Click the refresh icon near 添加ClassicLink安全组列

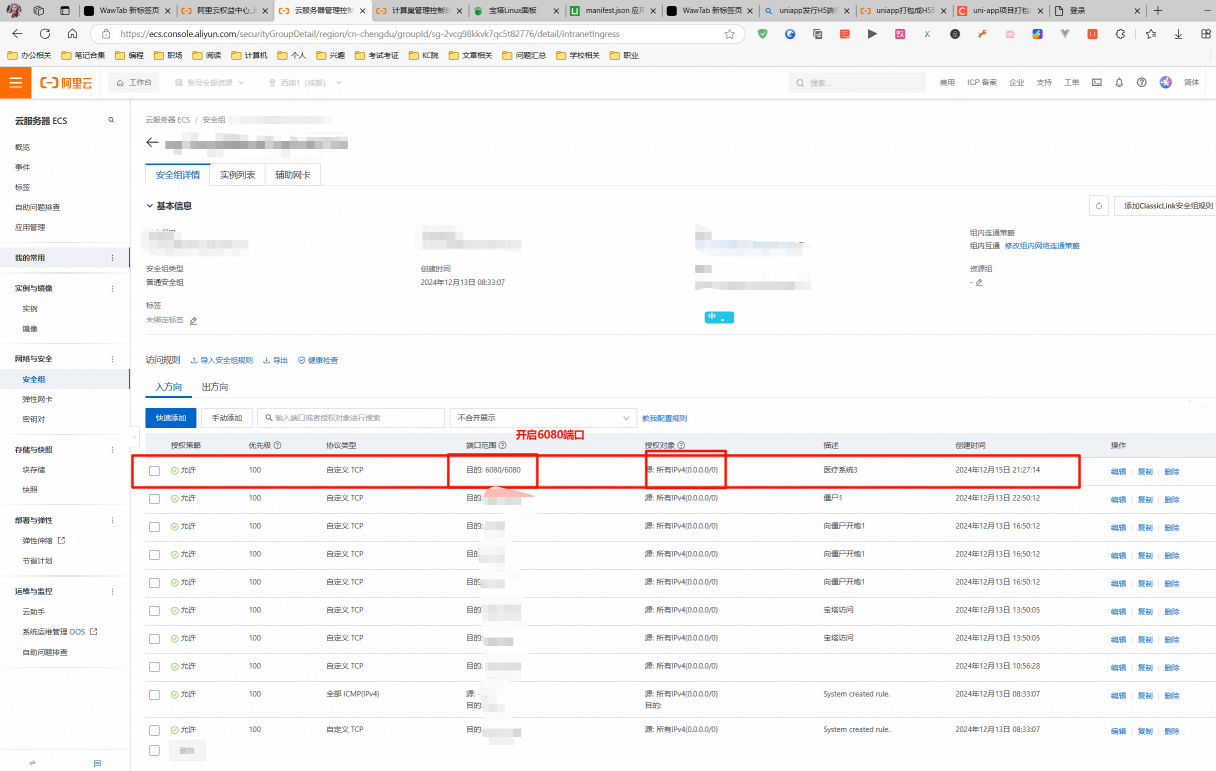tap(1098, 205)
